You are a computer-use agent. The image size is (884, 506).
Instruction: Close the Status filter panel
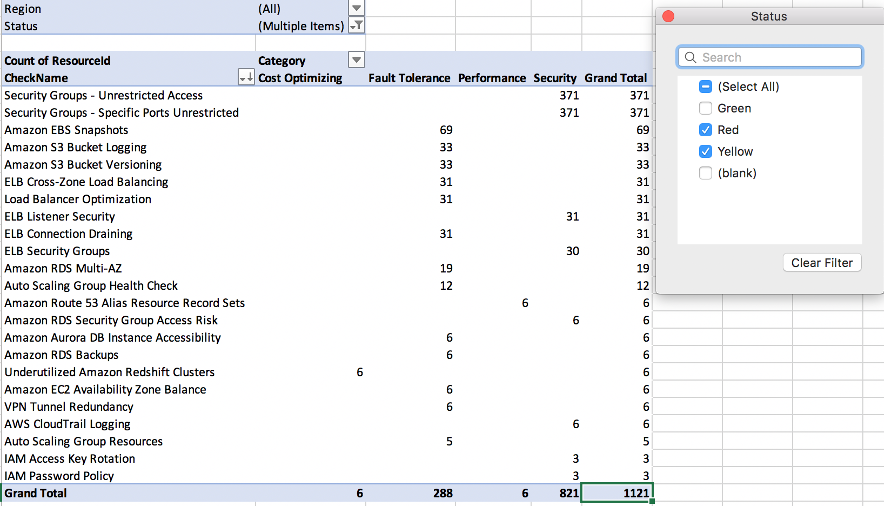668,16
